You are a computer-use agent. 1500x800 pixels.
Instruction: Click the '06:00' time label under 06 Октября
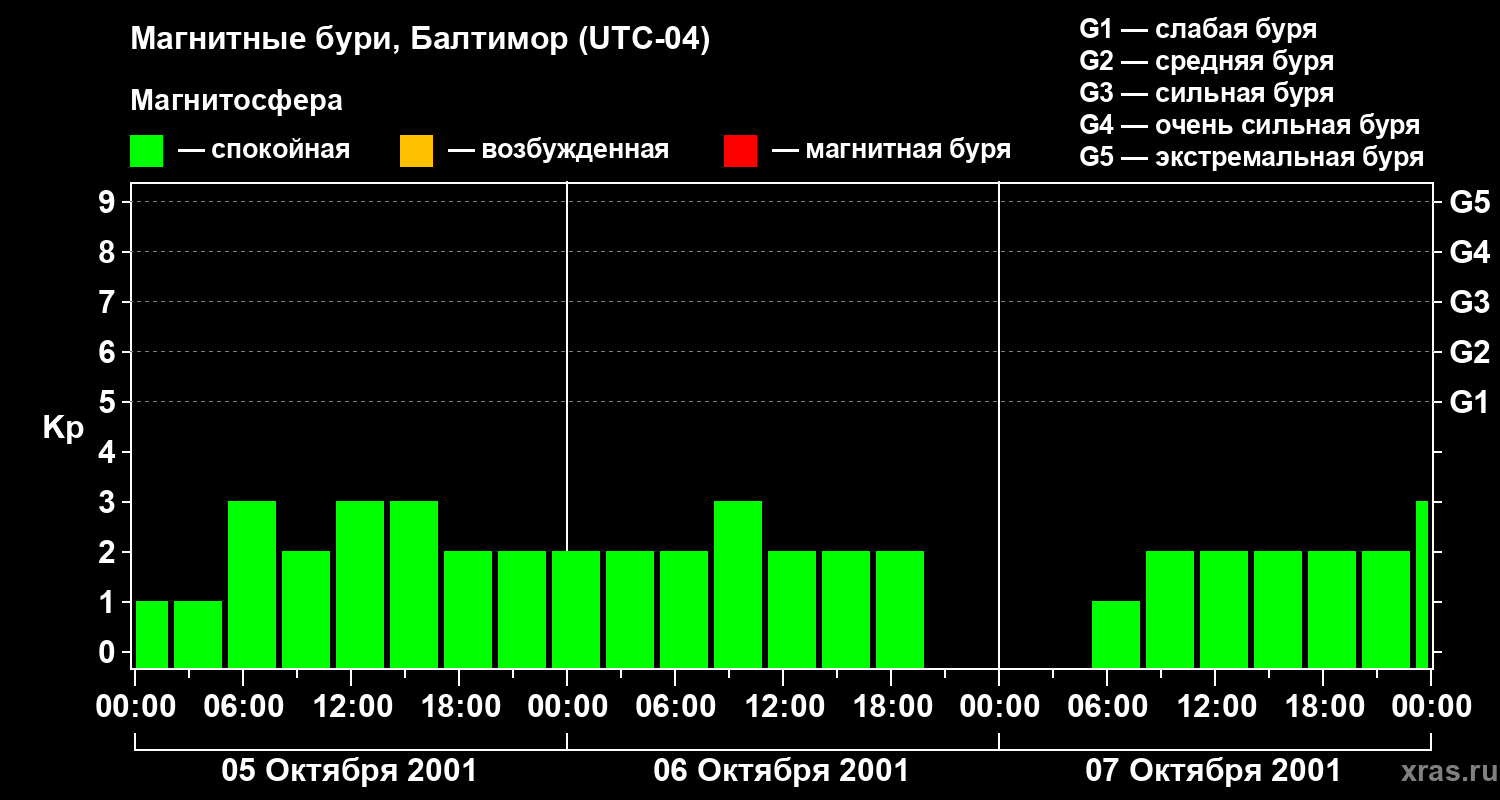675,707
